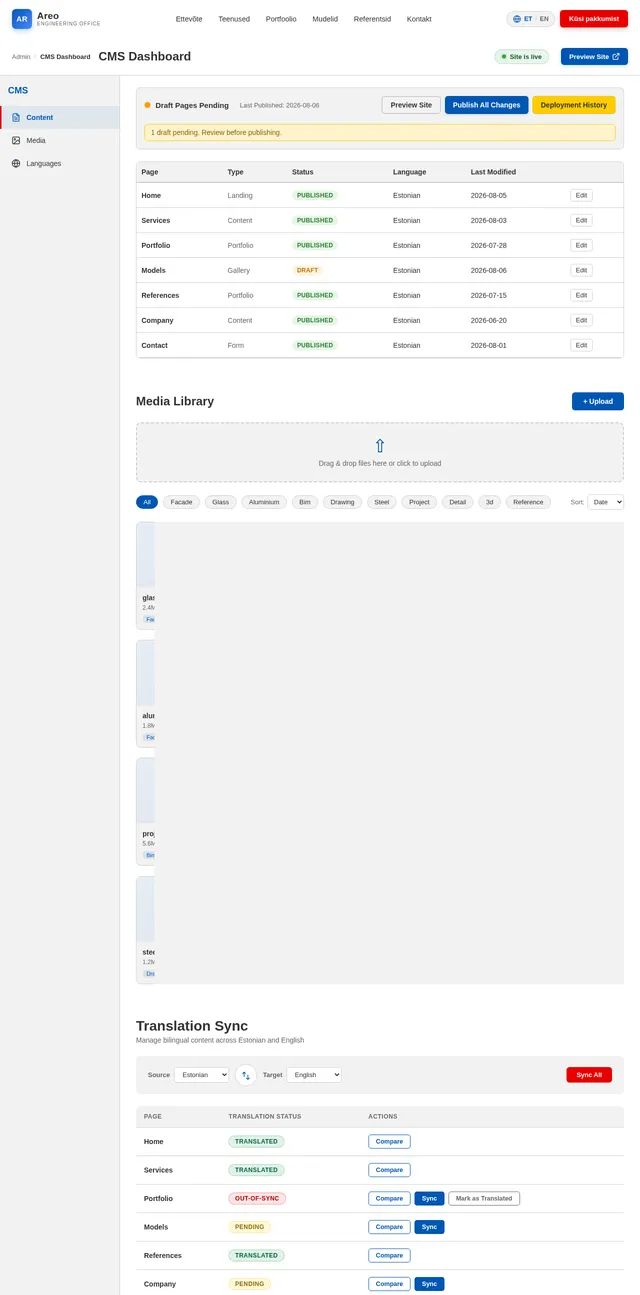This screenshot has width=640, height=1295.
Task: Open Deployment History
Action: coord(574,105)
